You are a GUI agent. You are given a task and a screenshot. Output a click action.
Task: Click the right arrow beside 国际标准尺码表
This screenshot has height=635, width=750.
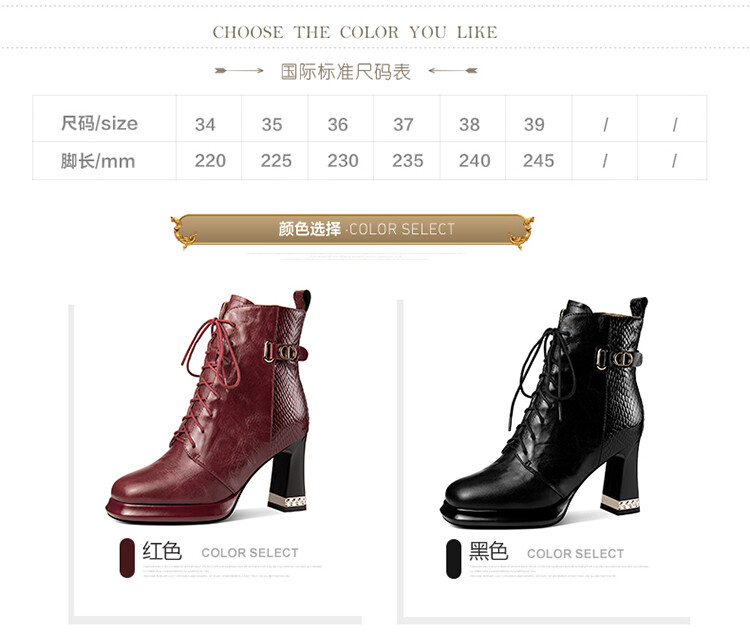[x=452, y=71]
